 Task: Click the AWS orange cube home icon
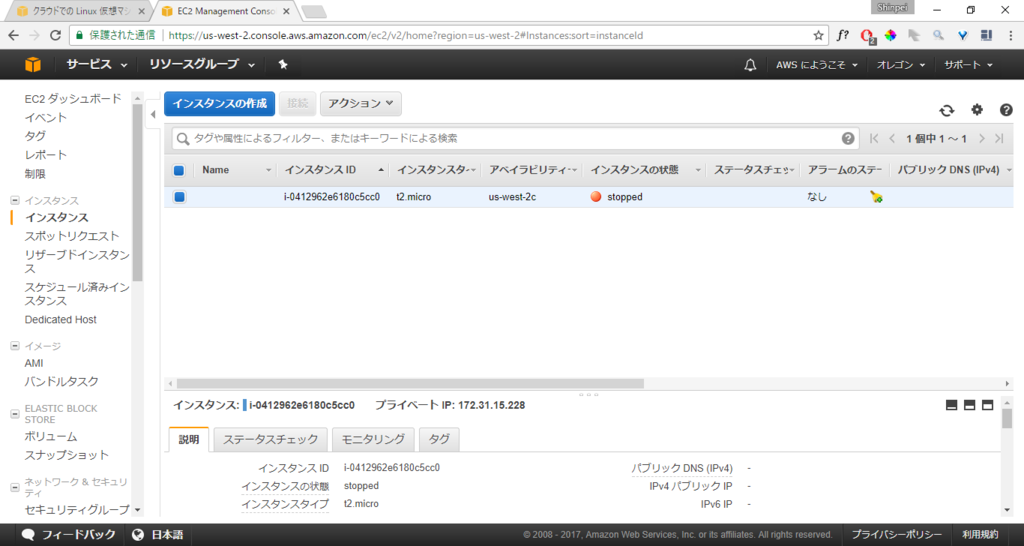click(x=33, y=64)
